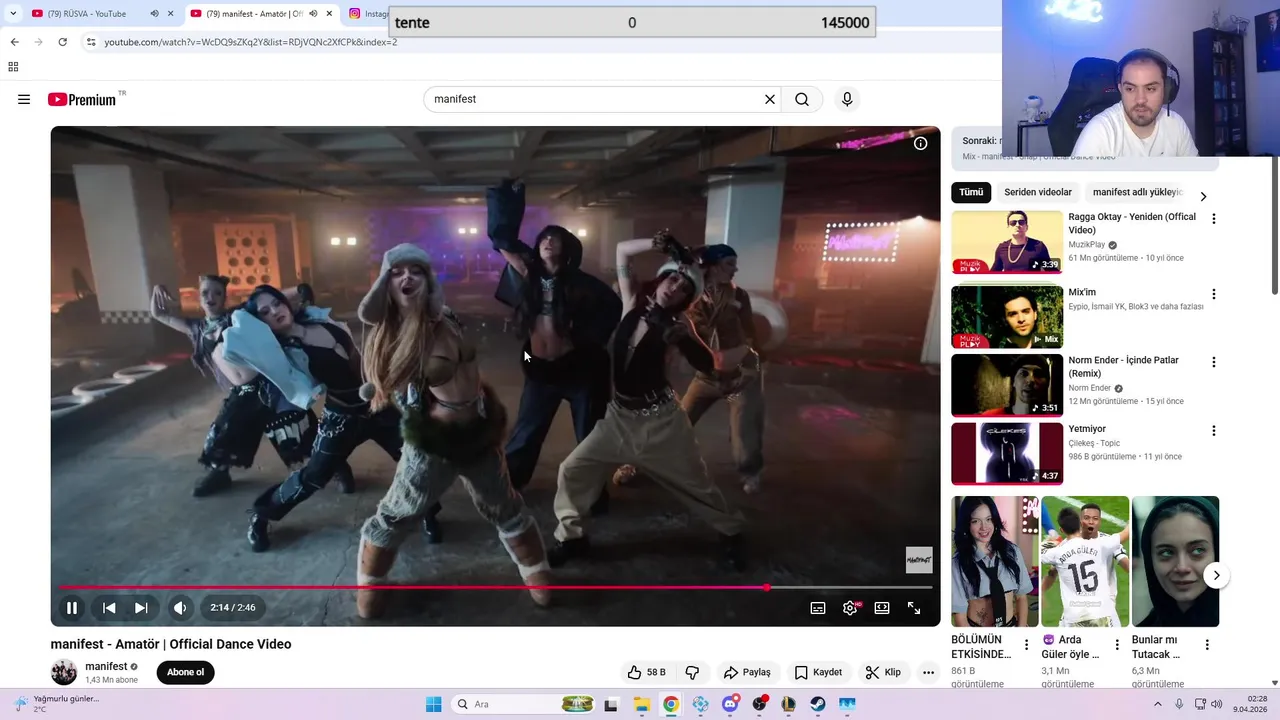Image resolution: width=1280 pixels, height=720 pixels.
Task: Go back in browser history
Action: coord(14,42)
